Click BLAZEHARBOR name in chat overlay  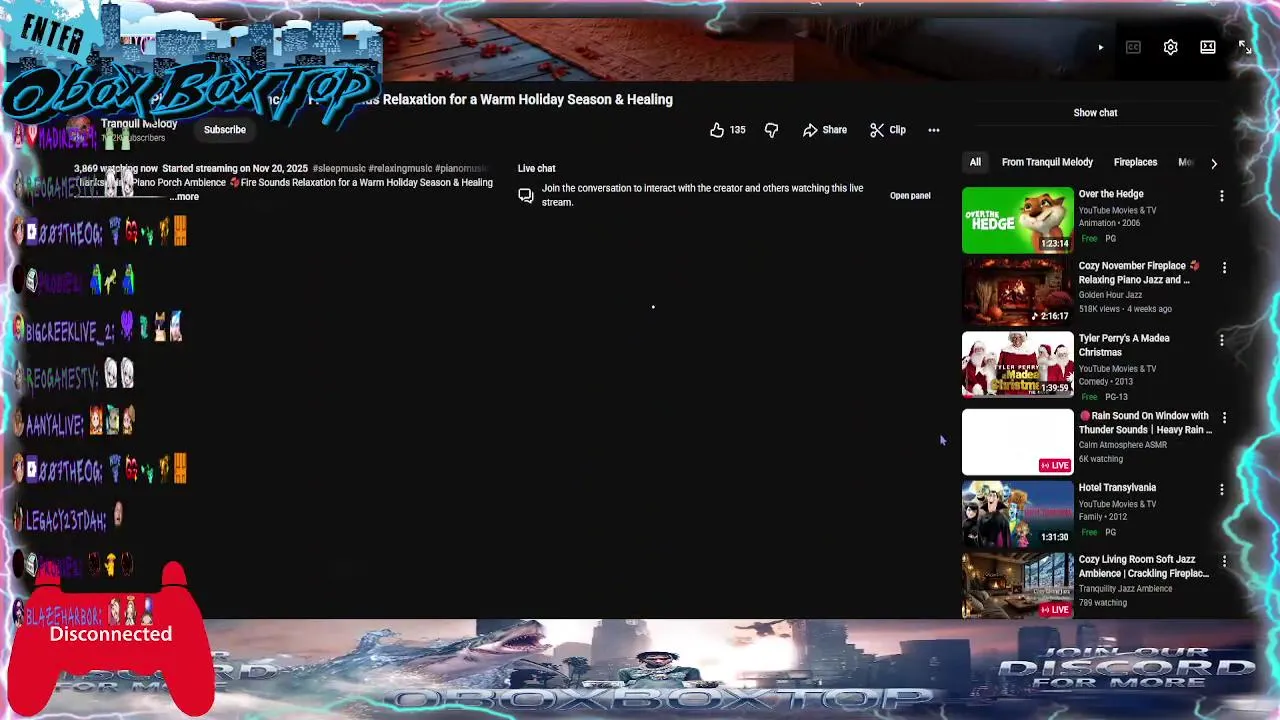click(x=64, y=615)
